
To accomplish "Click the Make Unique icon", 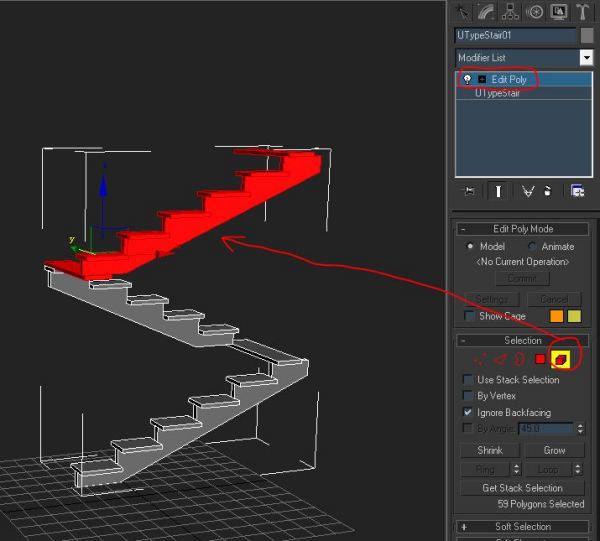I will tap(528, 191).
